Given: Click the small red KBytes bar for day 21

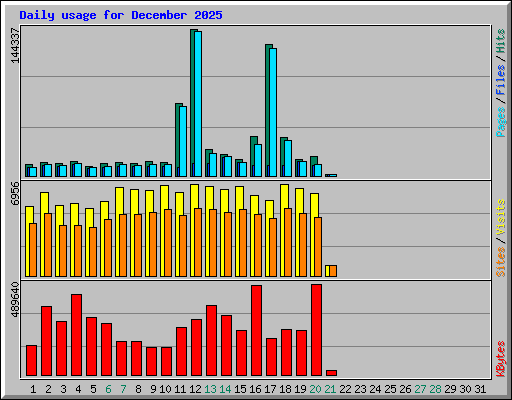Looking at the screenshot, I should click(331, 373).
